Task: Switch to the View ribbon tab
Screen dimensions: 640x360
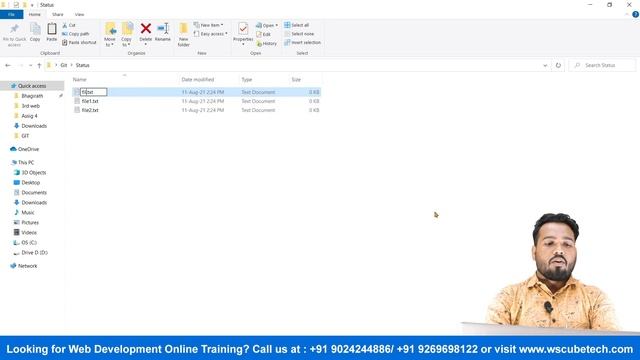Action: [x=79, y=15]
